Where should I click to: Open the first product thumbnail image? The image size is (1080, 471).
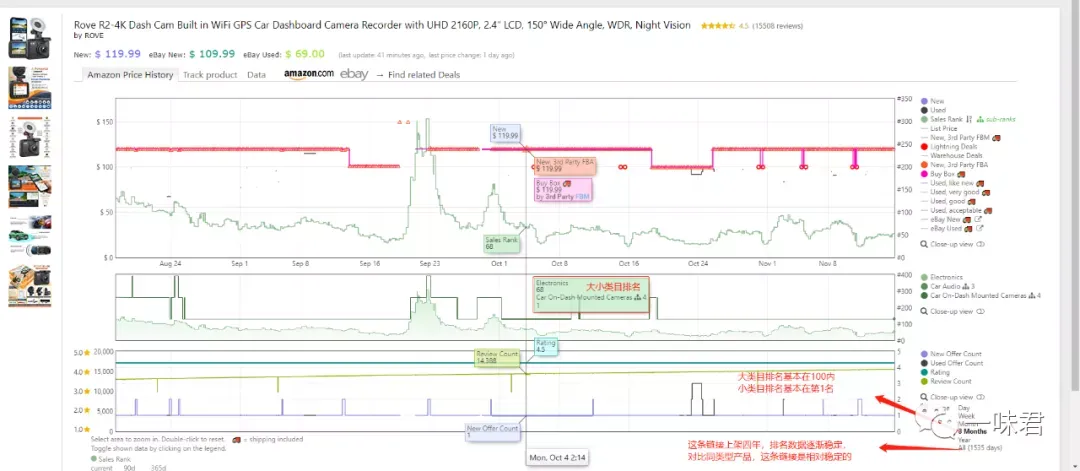pyautogui.click(x=30, y=38)
